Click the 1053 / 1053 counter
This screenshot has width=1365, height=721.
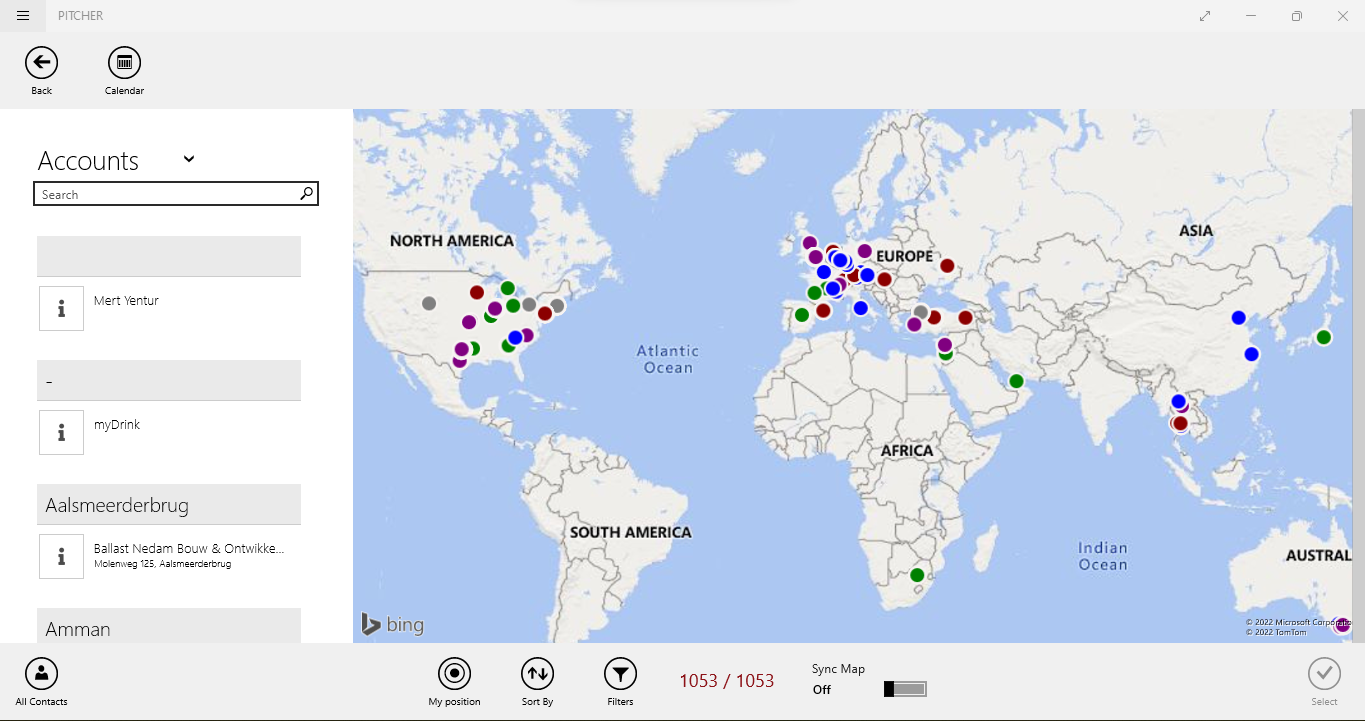(727, 680)
